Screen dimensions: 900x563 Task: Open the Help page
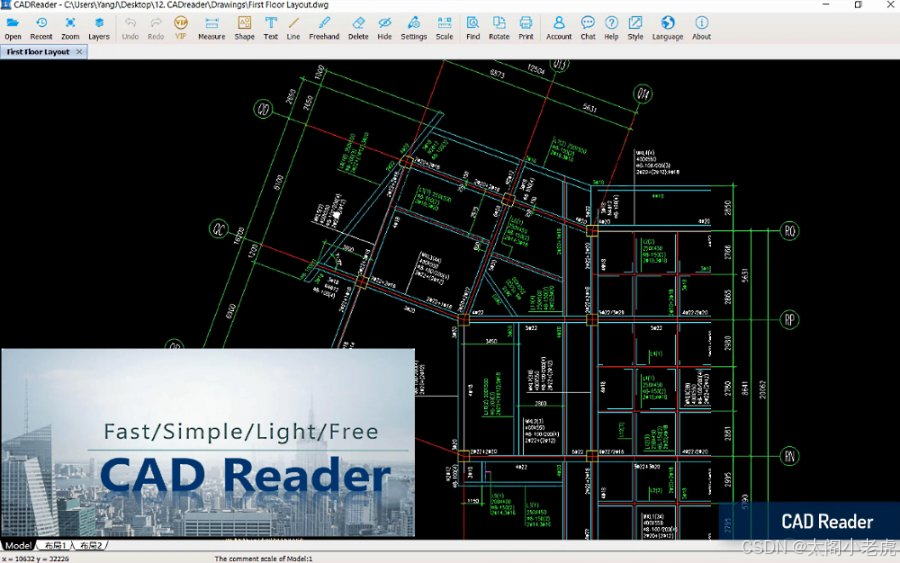[x=611, y=28]
